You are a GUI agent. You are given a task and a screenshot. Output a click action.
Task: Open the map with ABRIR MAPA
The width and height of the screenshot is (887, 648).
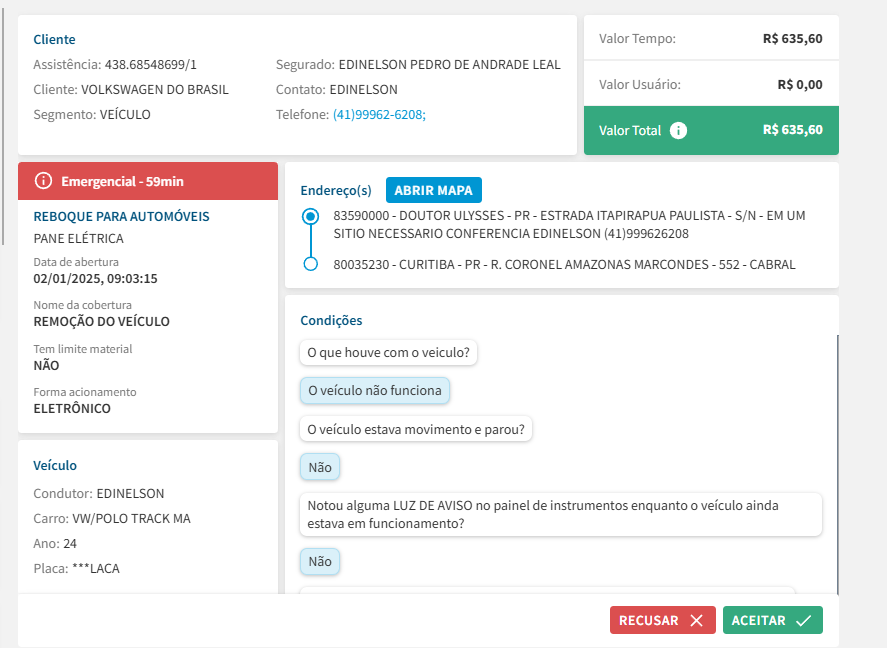(434, 190)
